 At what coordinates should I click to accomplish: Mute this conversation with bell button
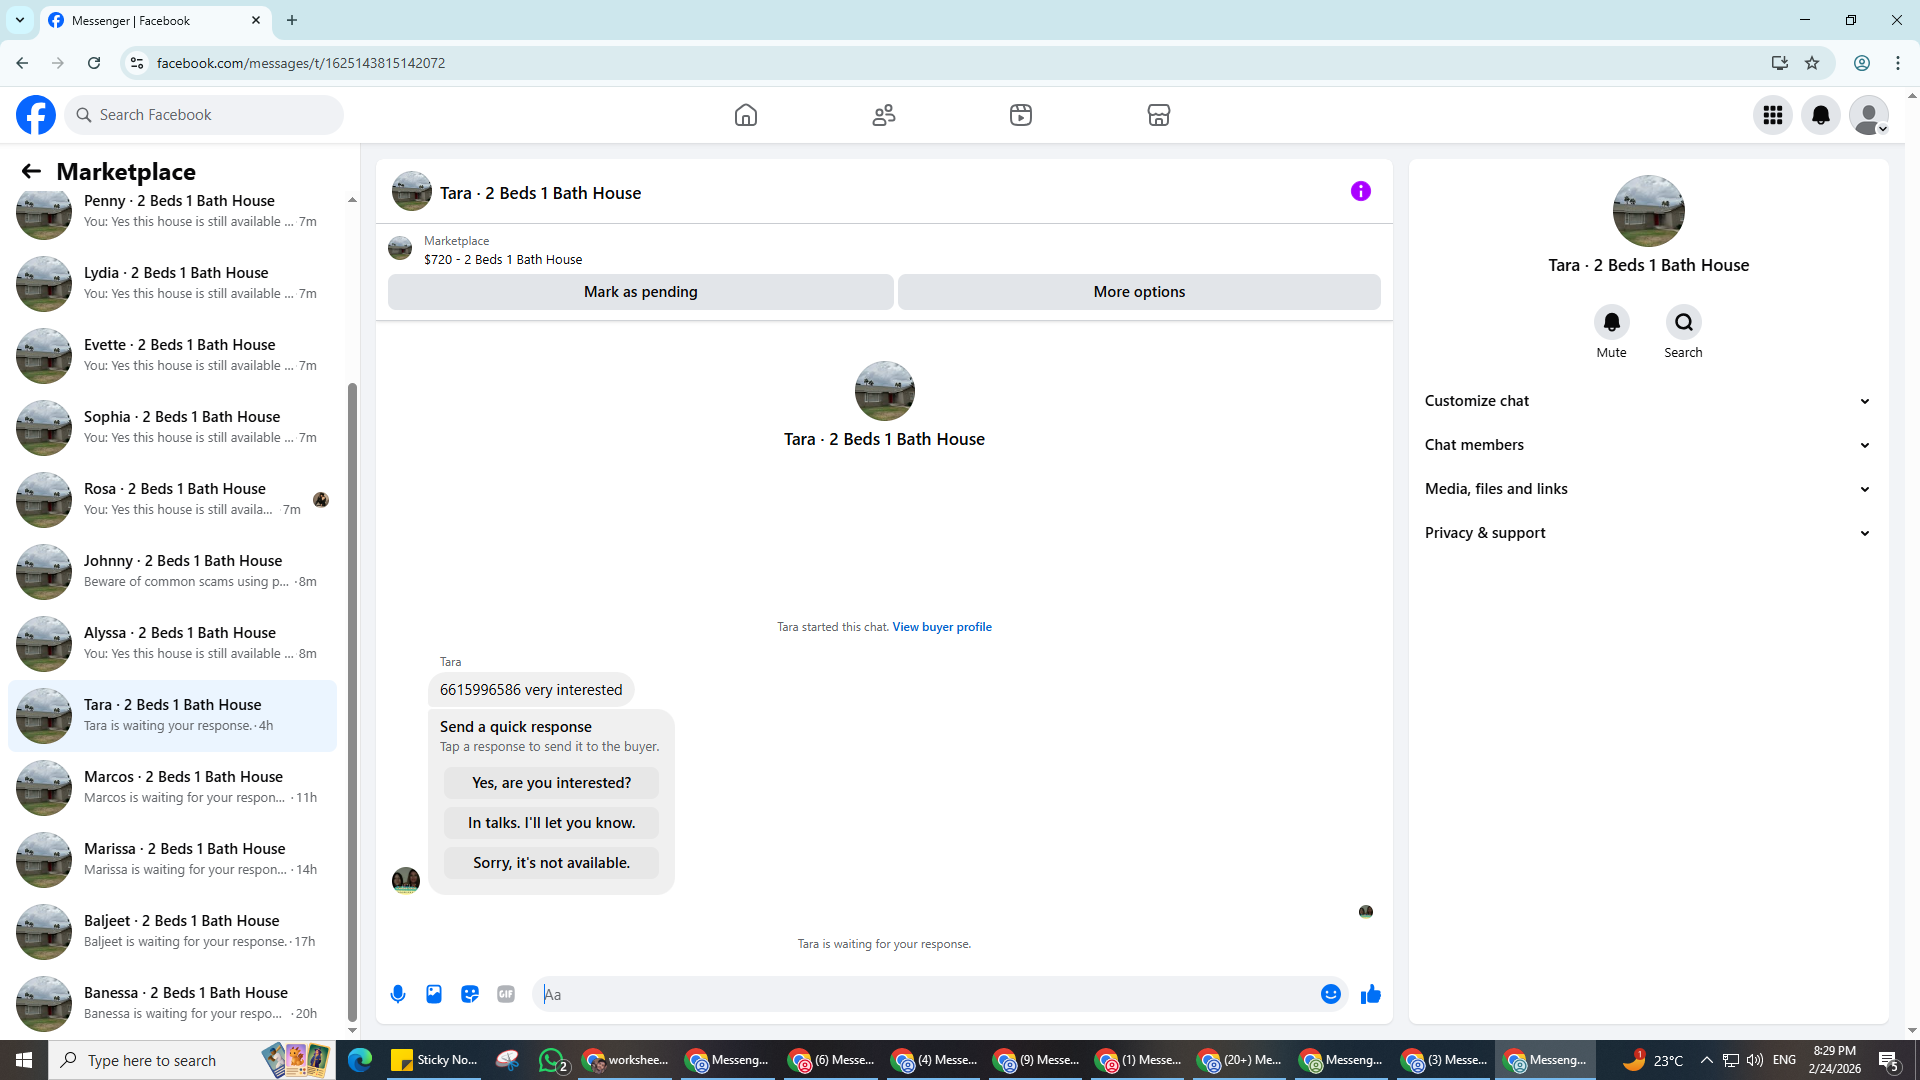click(x=1611, y=322)
